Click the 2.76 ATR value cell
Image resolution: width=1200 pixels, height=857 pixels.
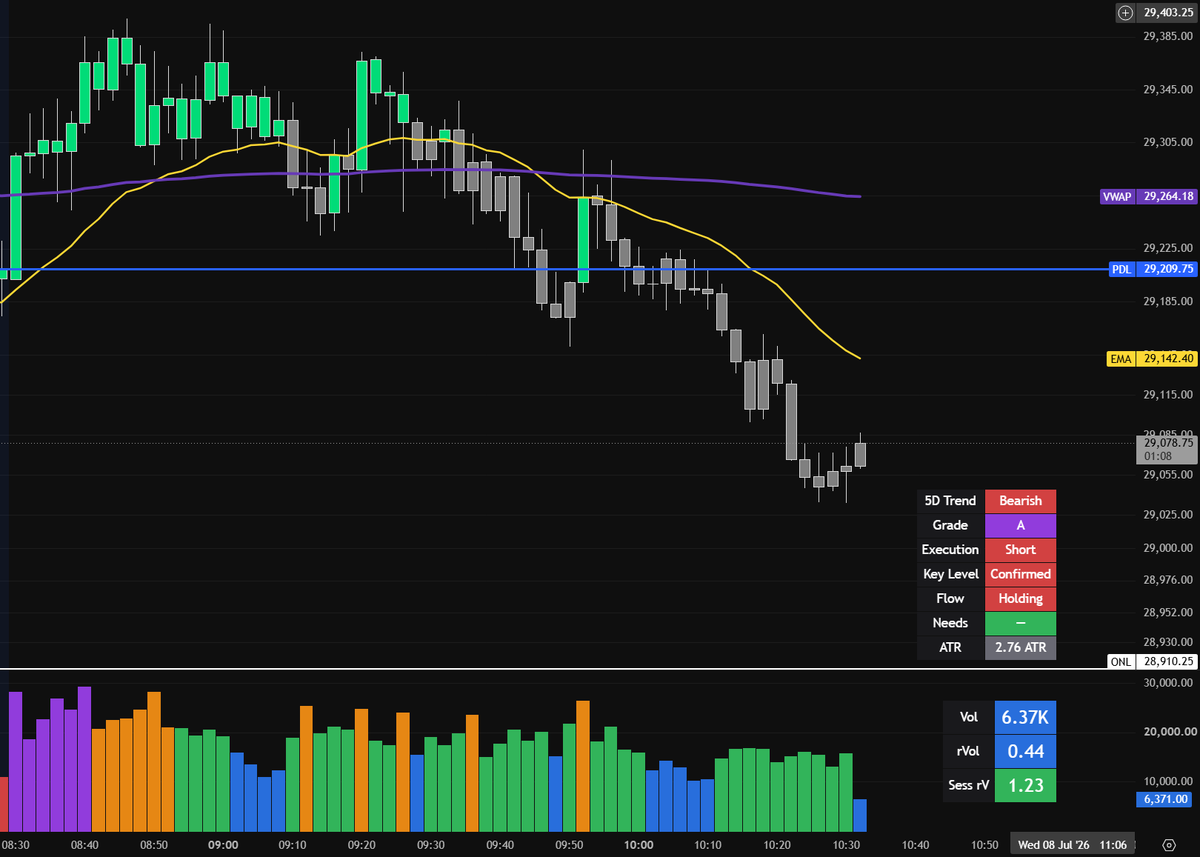1020,648
